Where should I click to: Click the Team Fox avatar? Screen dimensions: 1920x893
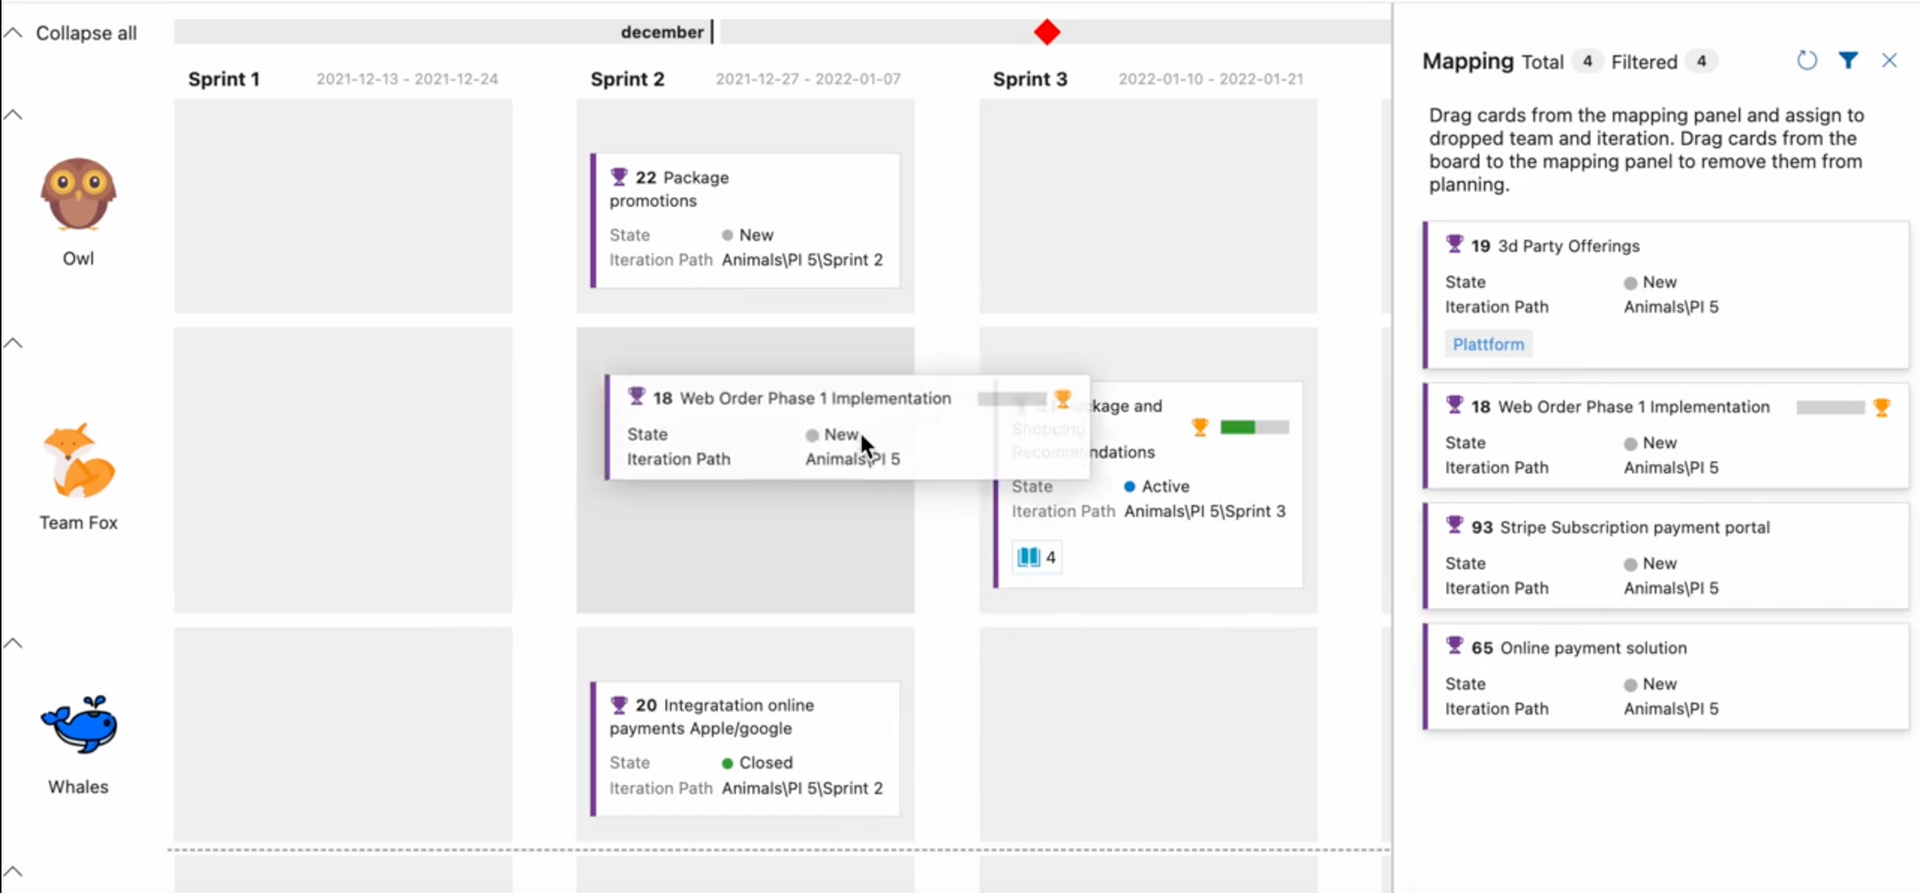point(78,461)
